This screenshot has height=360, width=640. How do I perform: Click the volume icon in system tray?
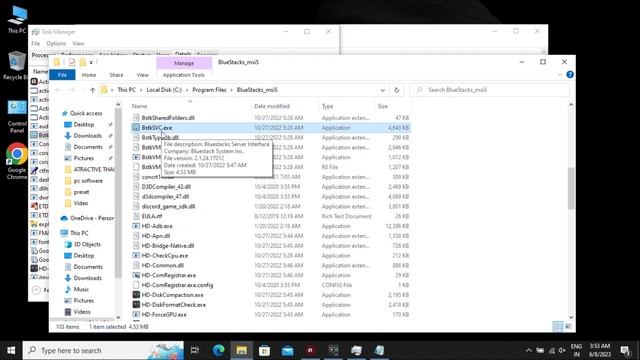pos(562,350)
